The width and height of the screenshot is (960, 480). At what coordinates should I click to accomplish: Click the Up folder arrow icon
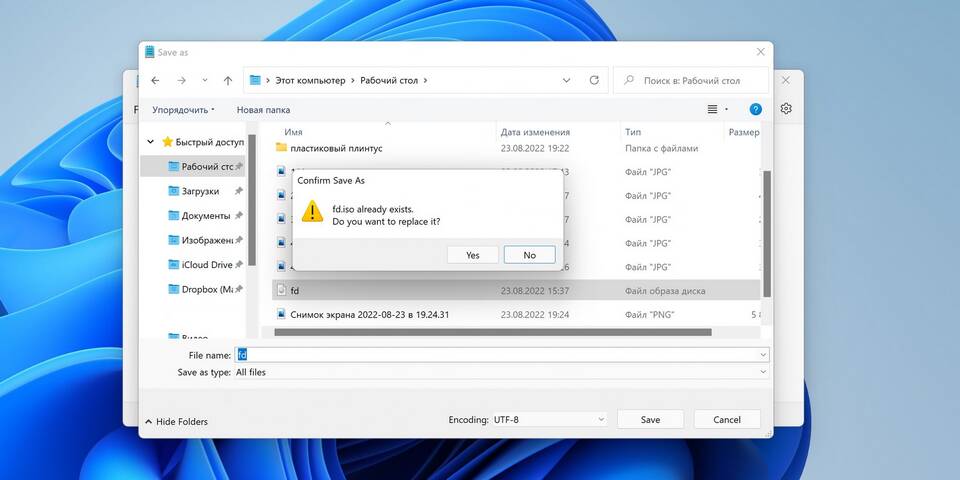click(x=228, y=80)
